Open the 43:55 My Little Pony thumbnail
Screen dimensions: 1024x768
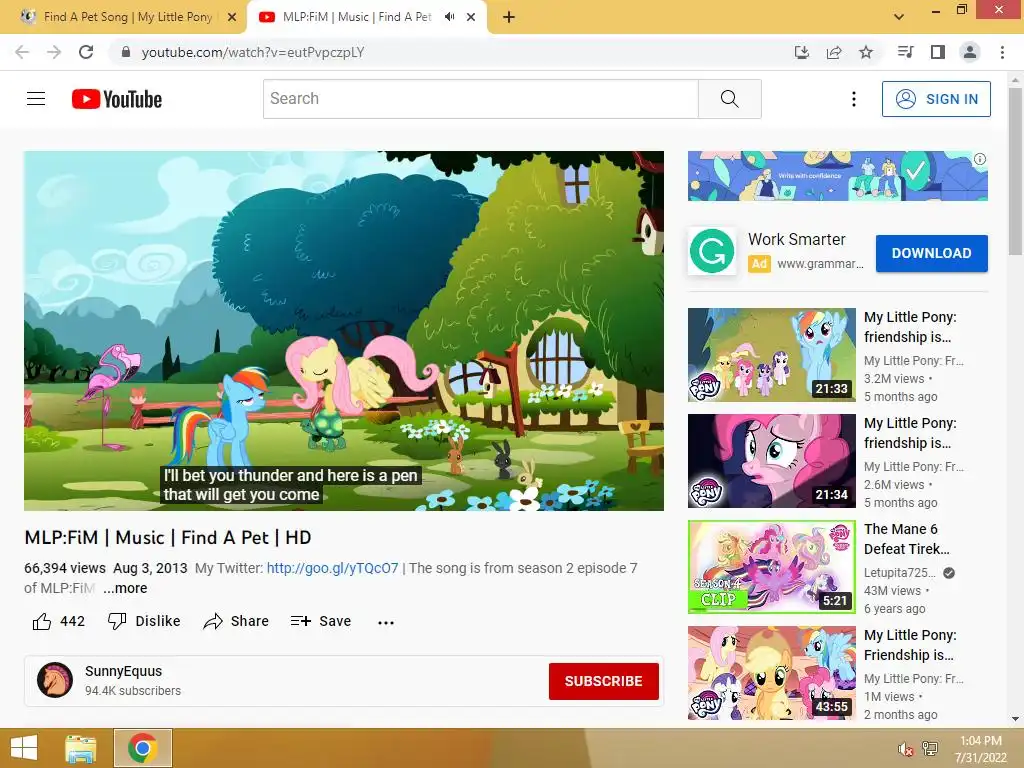click(771, 673)
